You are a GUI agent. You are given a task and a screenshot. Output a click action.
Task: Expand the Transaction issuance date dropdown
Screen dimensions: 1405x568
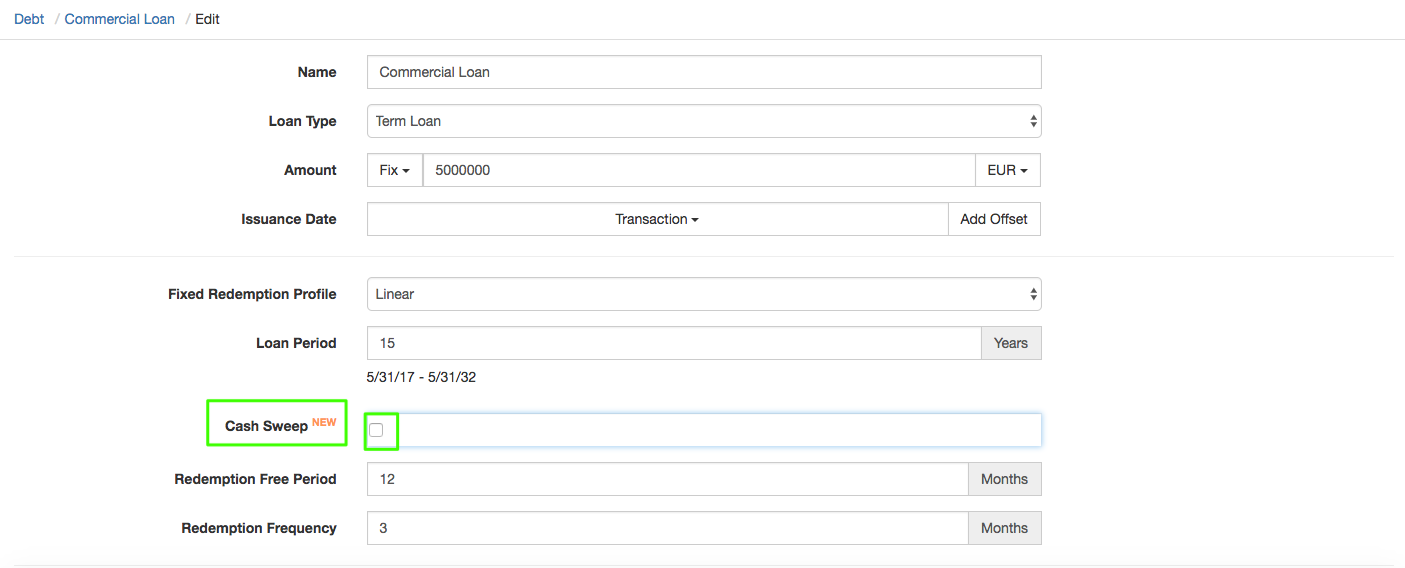pyautogui.click(x=657, y=219)
